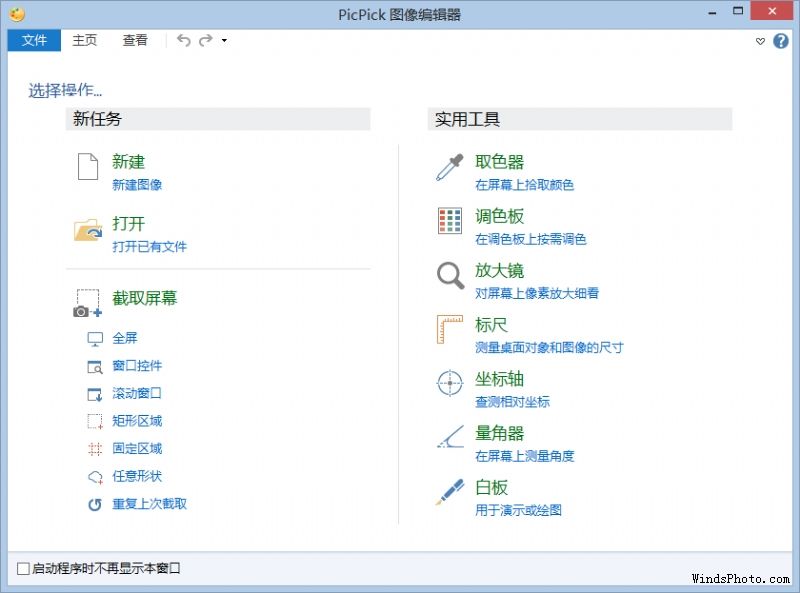This screenshot has height=593, width=800.
Task: Click the full screen monitor icon
Action: point(95,339)
